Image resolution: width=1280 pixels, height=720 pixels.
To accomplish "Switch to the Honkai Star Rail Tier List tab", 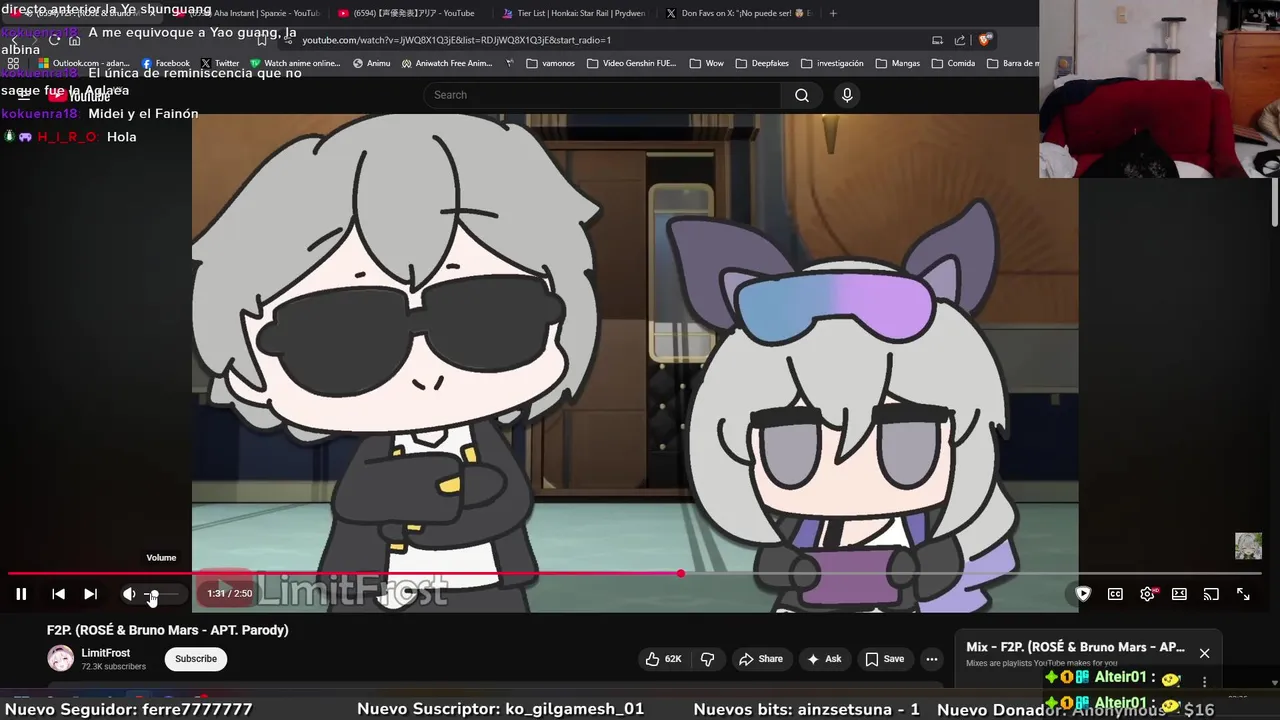I will coord(572,13).
